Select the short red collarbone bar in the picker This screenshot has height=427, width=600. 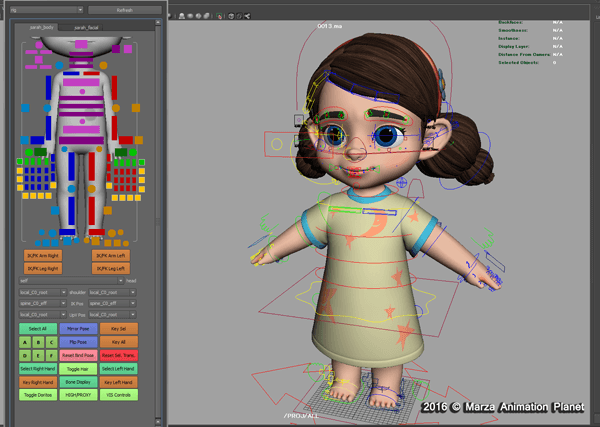tap(91, 73)
